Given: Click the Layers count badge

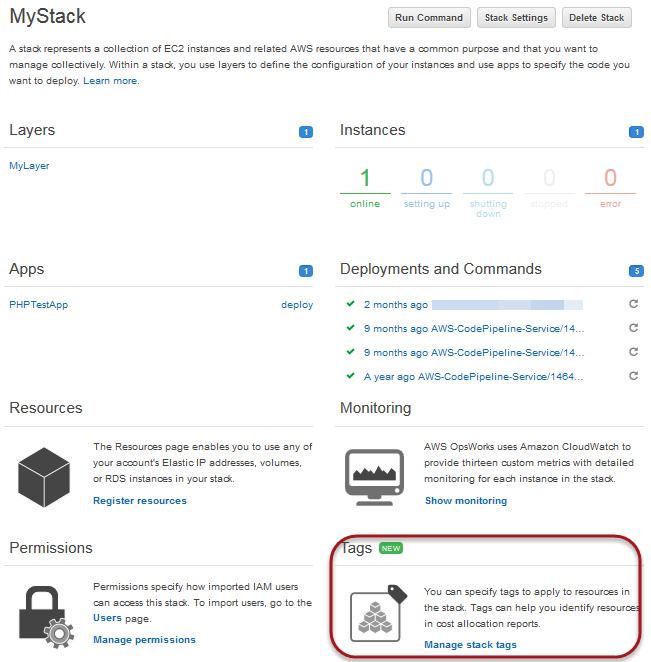Looking at the screenshot, I should pyautogui.click(x=306, y=132).
